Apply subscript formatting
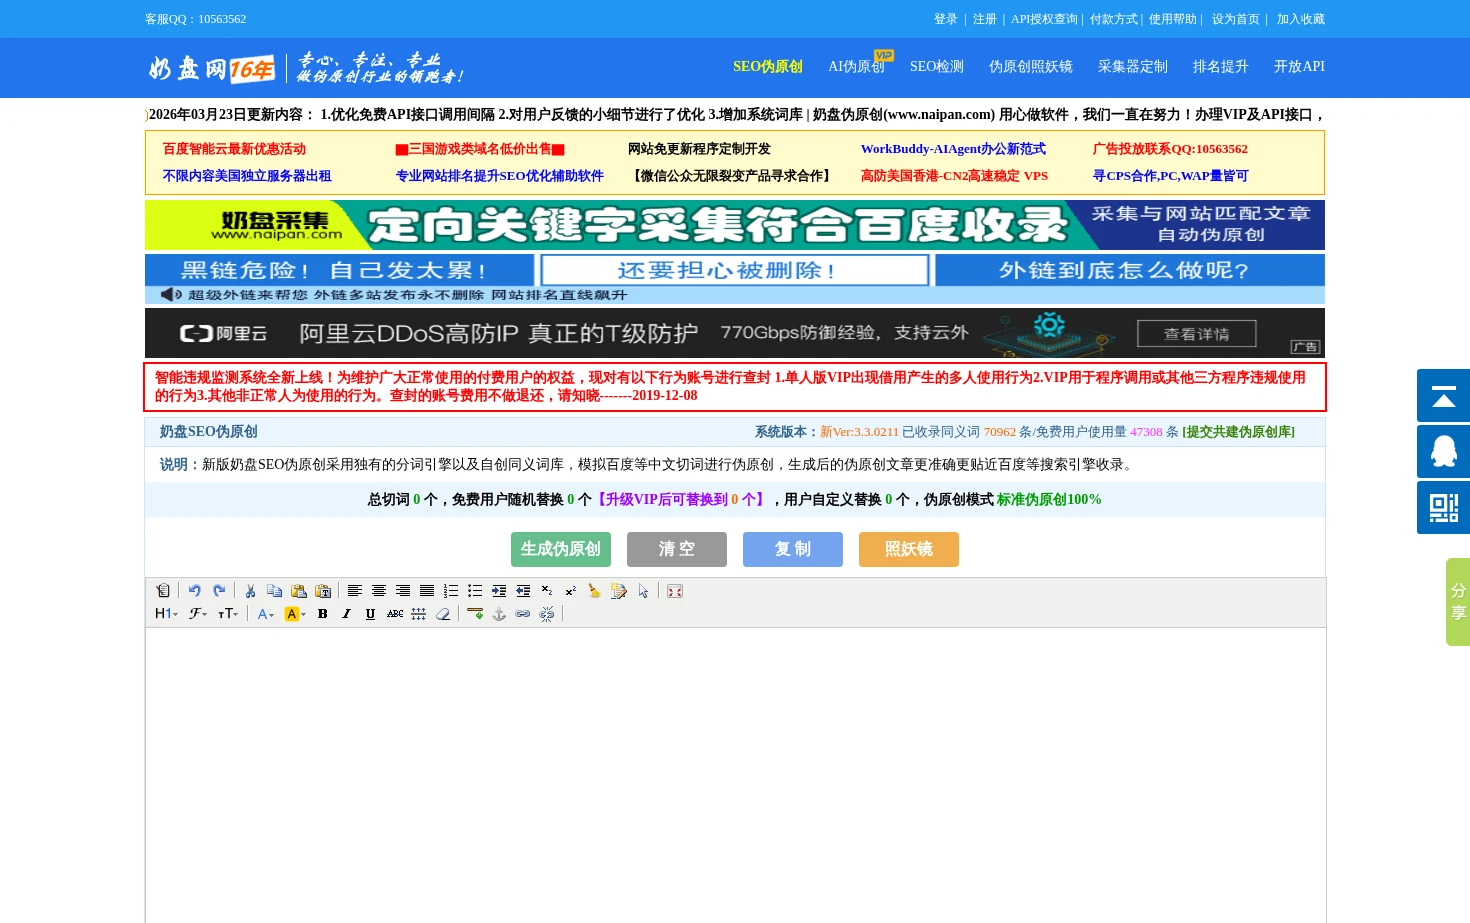The width and height of the screenshot is (1470, 923). click(547, 591)
